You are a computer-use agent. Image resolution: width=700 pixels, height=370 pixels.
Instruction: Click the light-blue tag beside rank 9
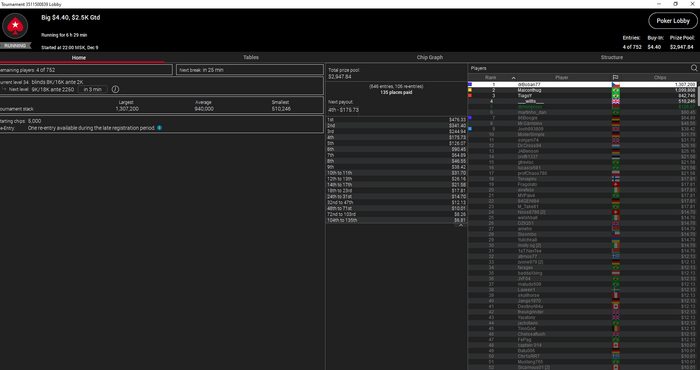[x=470, y=129]
